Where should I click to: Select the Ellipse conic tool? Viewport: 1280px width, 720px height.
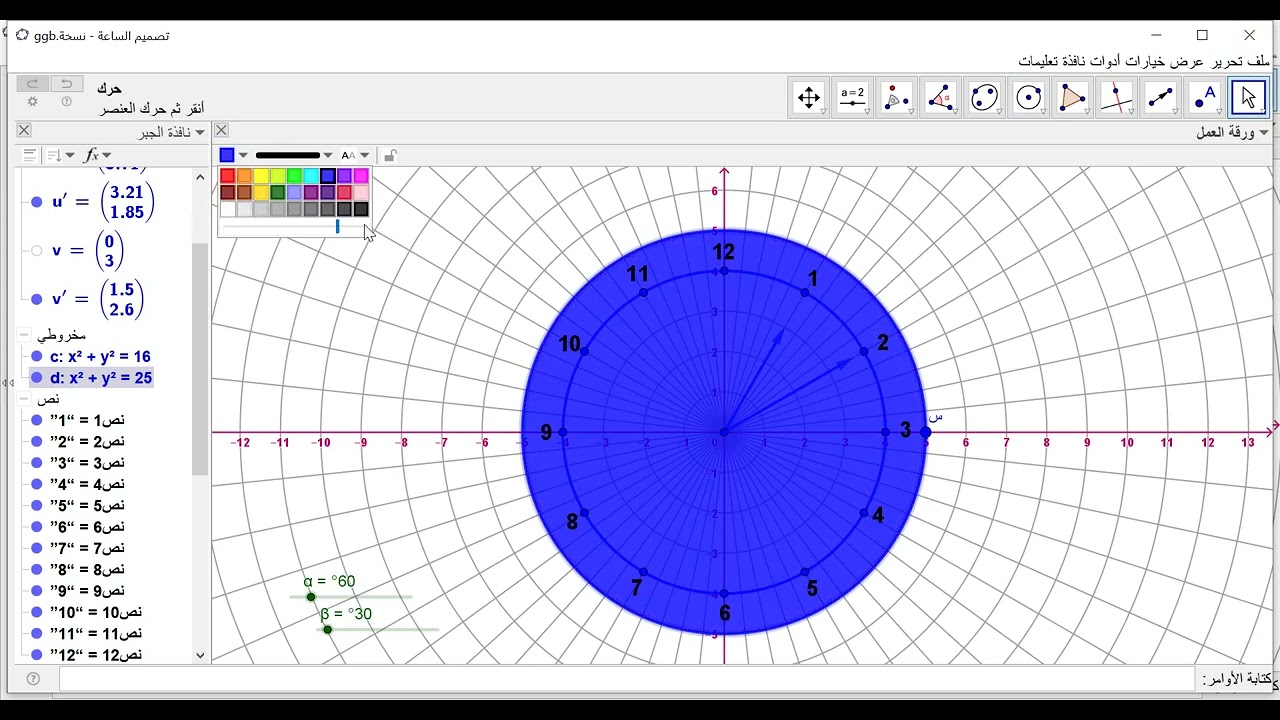point(985,97)
